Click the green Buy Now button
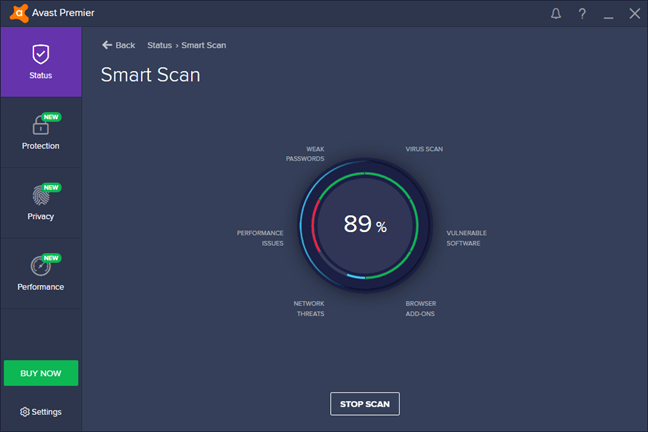This screenshot has width=648, height=432. 41,373
